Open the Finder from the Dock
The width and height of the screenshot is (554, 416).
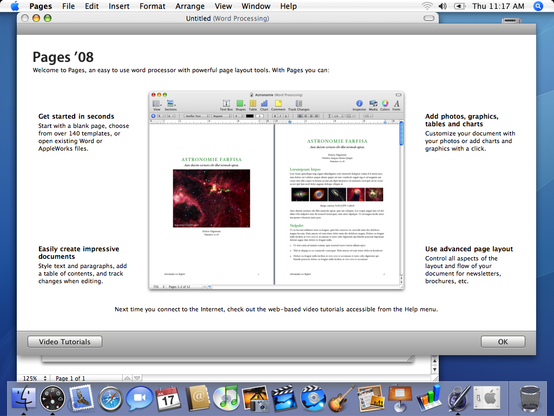(24, 398)
